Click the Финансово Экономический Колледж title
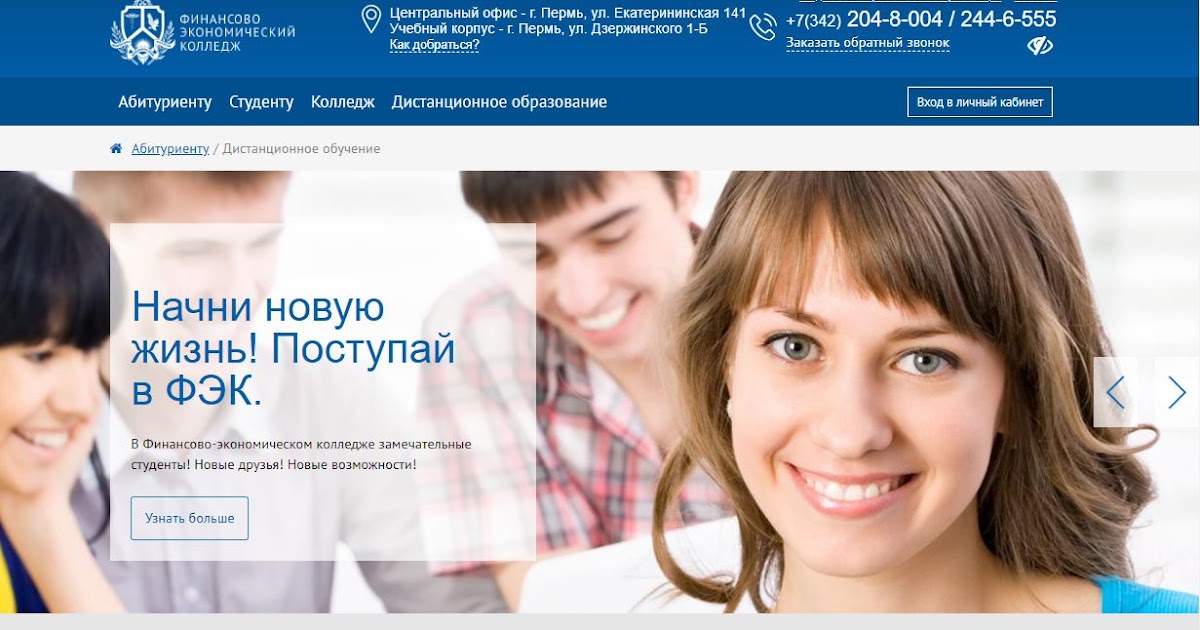The width and height of the screenshot is (1200, 630). coord(238,32)
